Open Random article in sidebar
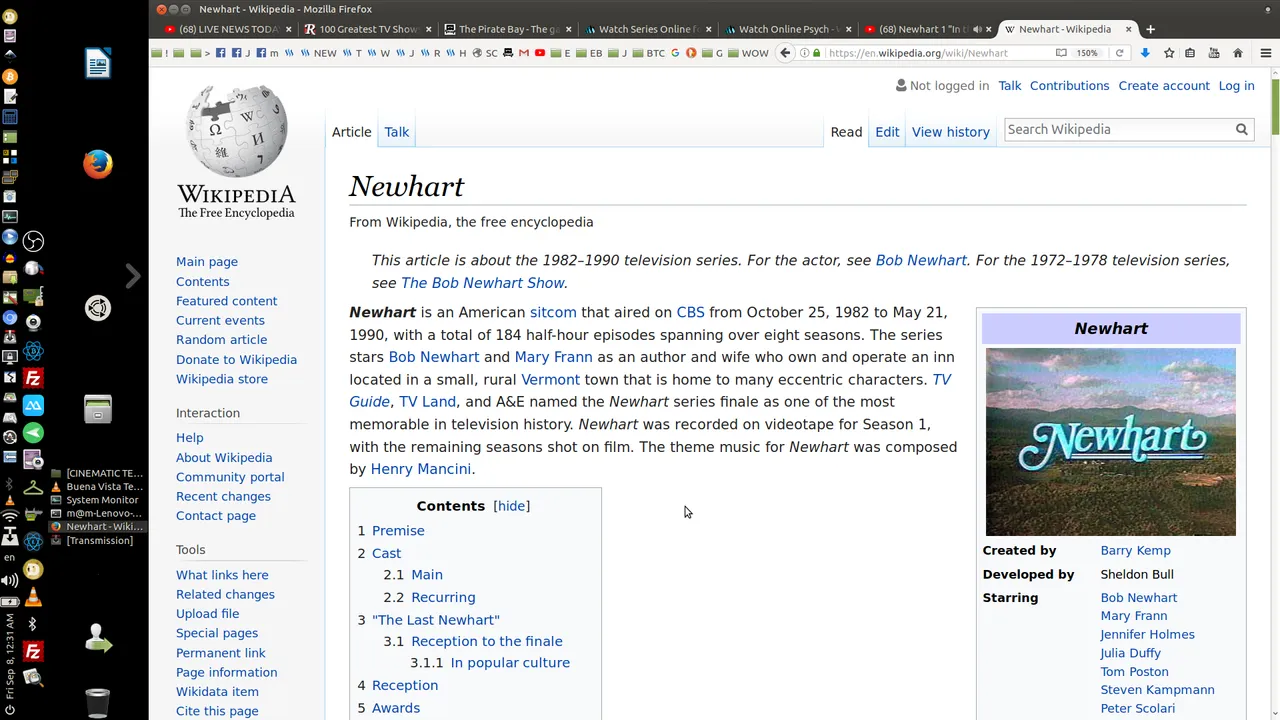This screenshot has height=720, width=1280. click(x=221, y=340)
